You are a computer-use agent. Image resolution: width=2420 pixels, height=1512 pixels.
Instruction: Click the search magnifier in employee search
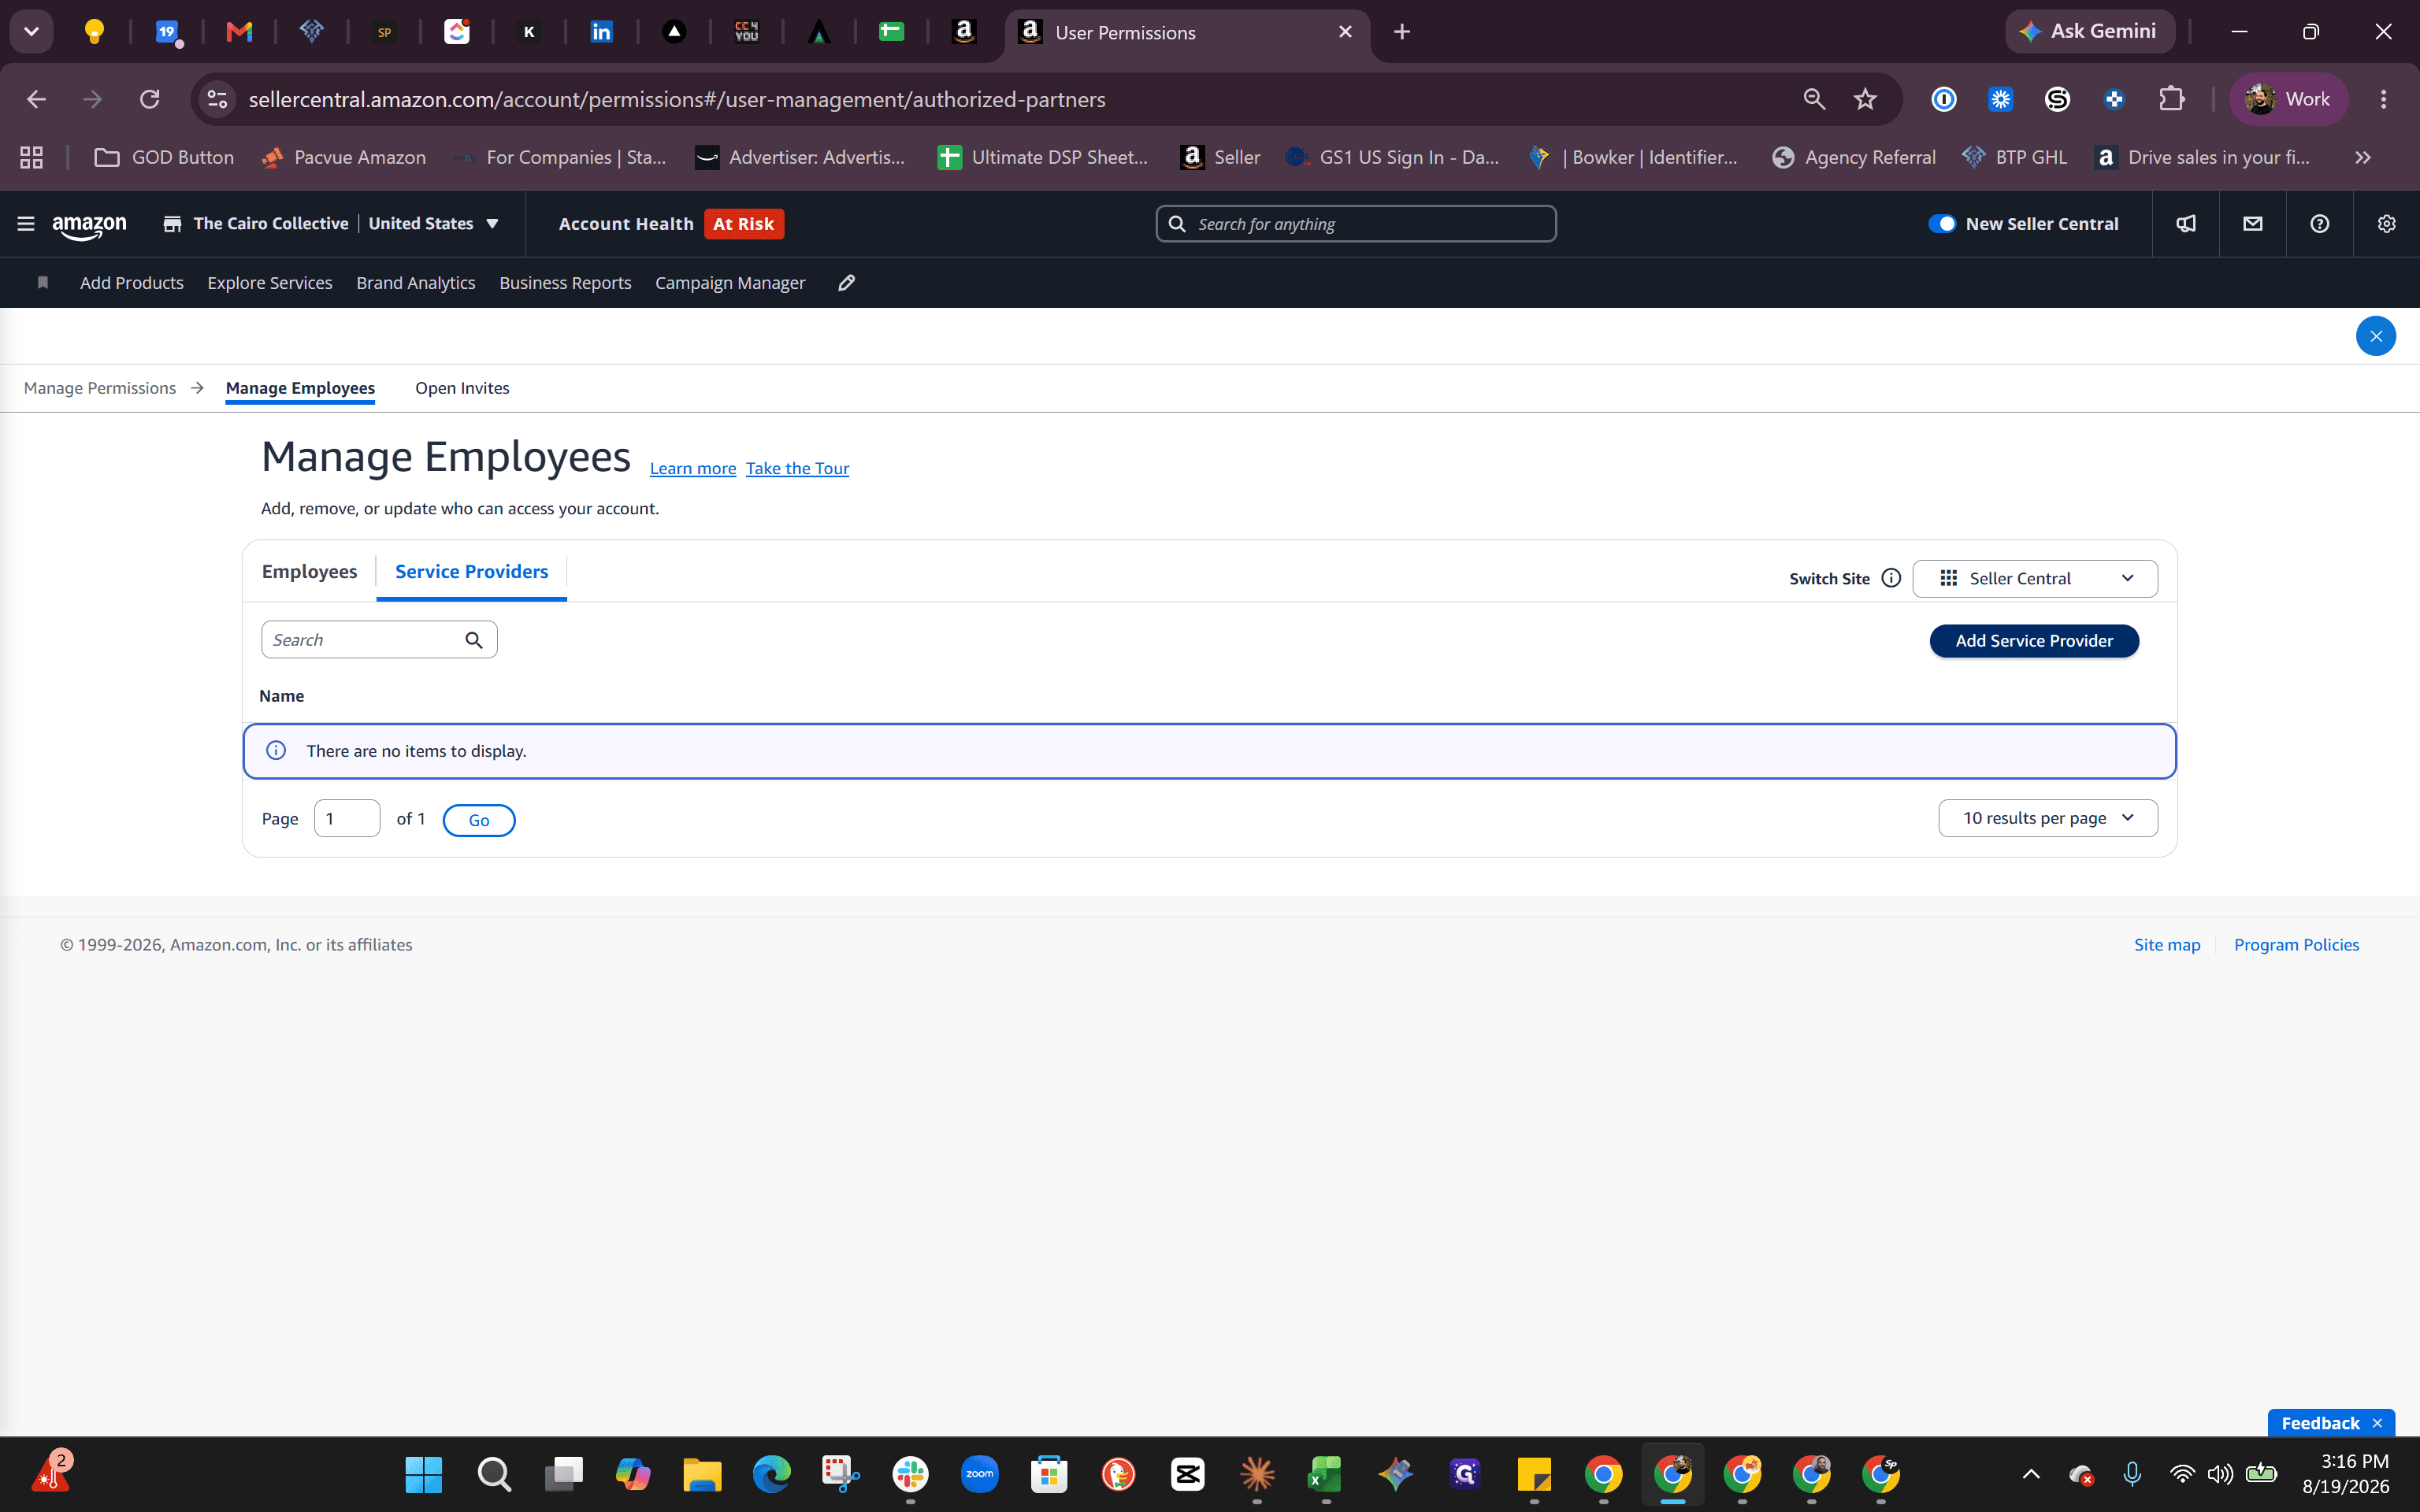(474, 640)
